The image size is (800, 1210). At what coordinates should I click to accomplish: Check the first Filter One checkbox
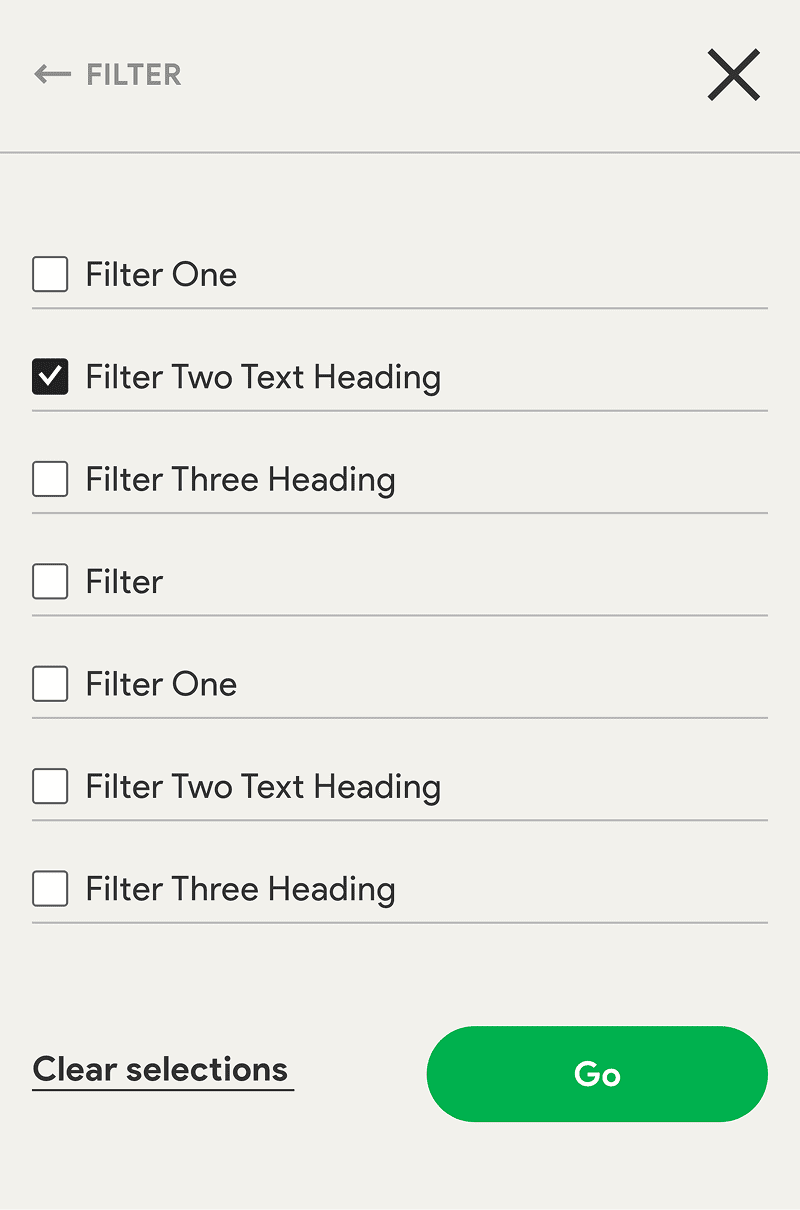click(x=50, y=274)
